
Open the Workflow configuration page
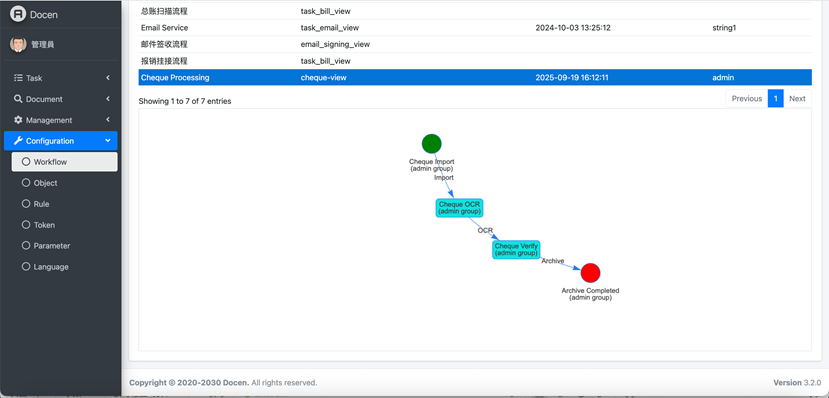[x=65, y=162]
